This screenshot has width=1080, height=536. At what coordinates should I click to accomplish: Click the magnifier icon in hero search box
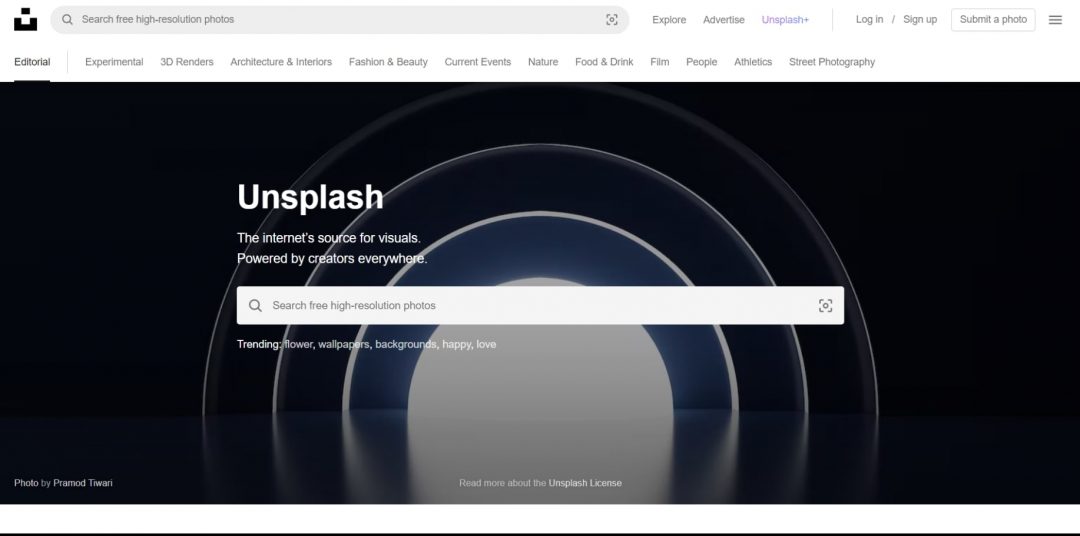pos(256,305)
